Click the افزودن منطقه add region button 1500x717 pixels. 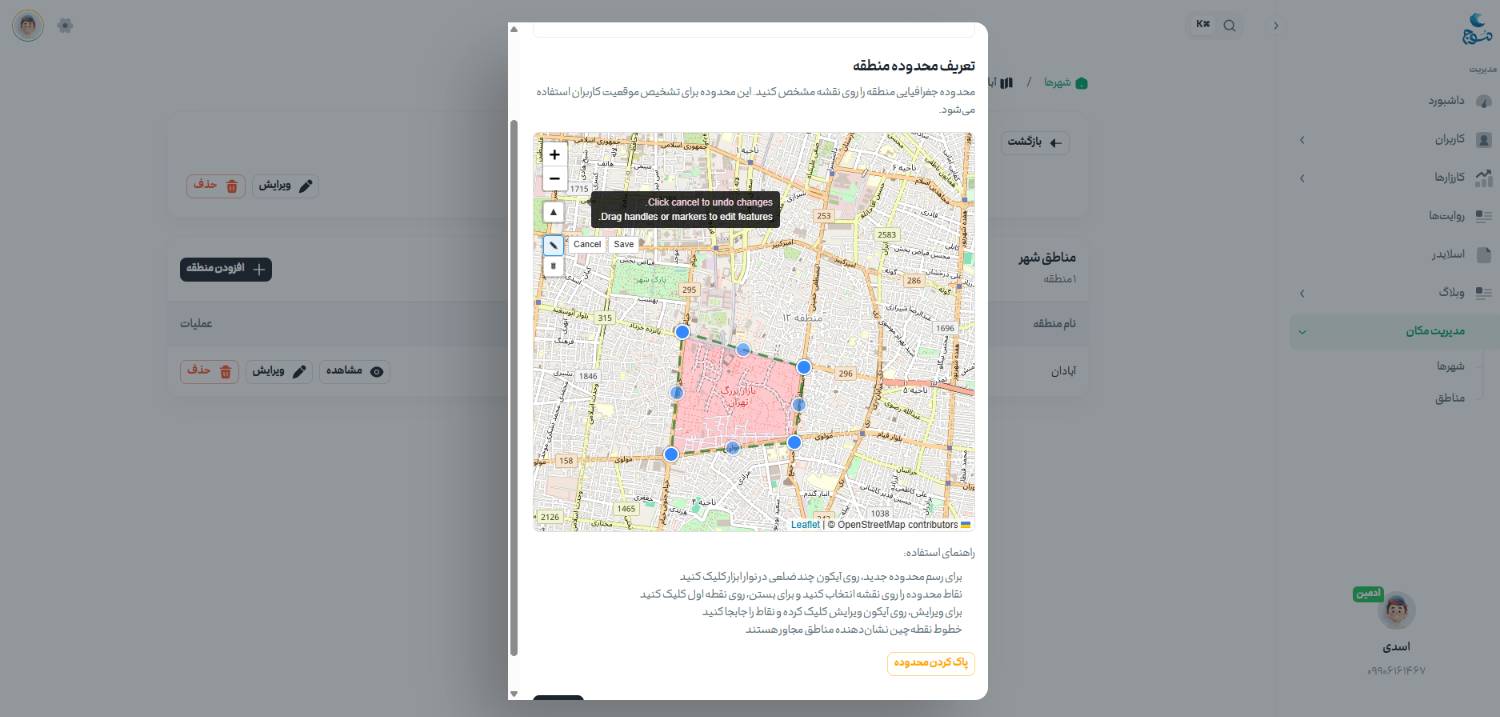click(226, 269)
